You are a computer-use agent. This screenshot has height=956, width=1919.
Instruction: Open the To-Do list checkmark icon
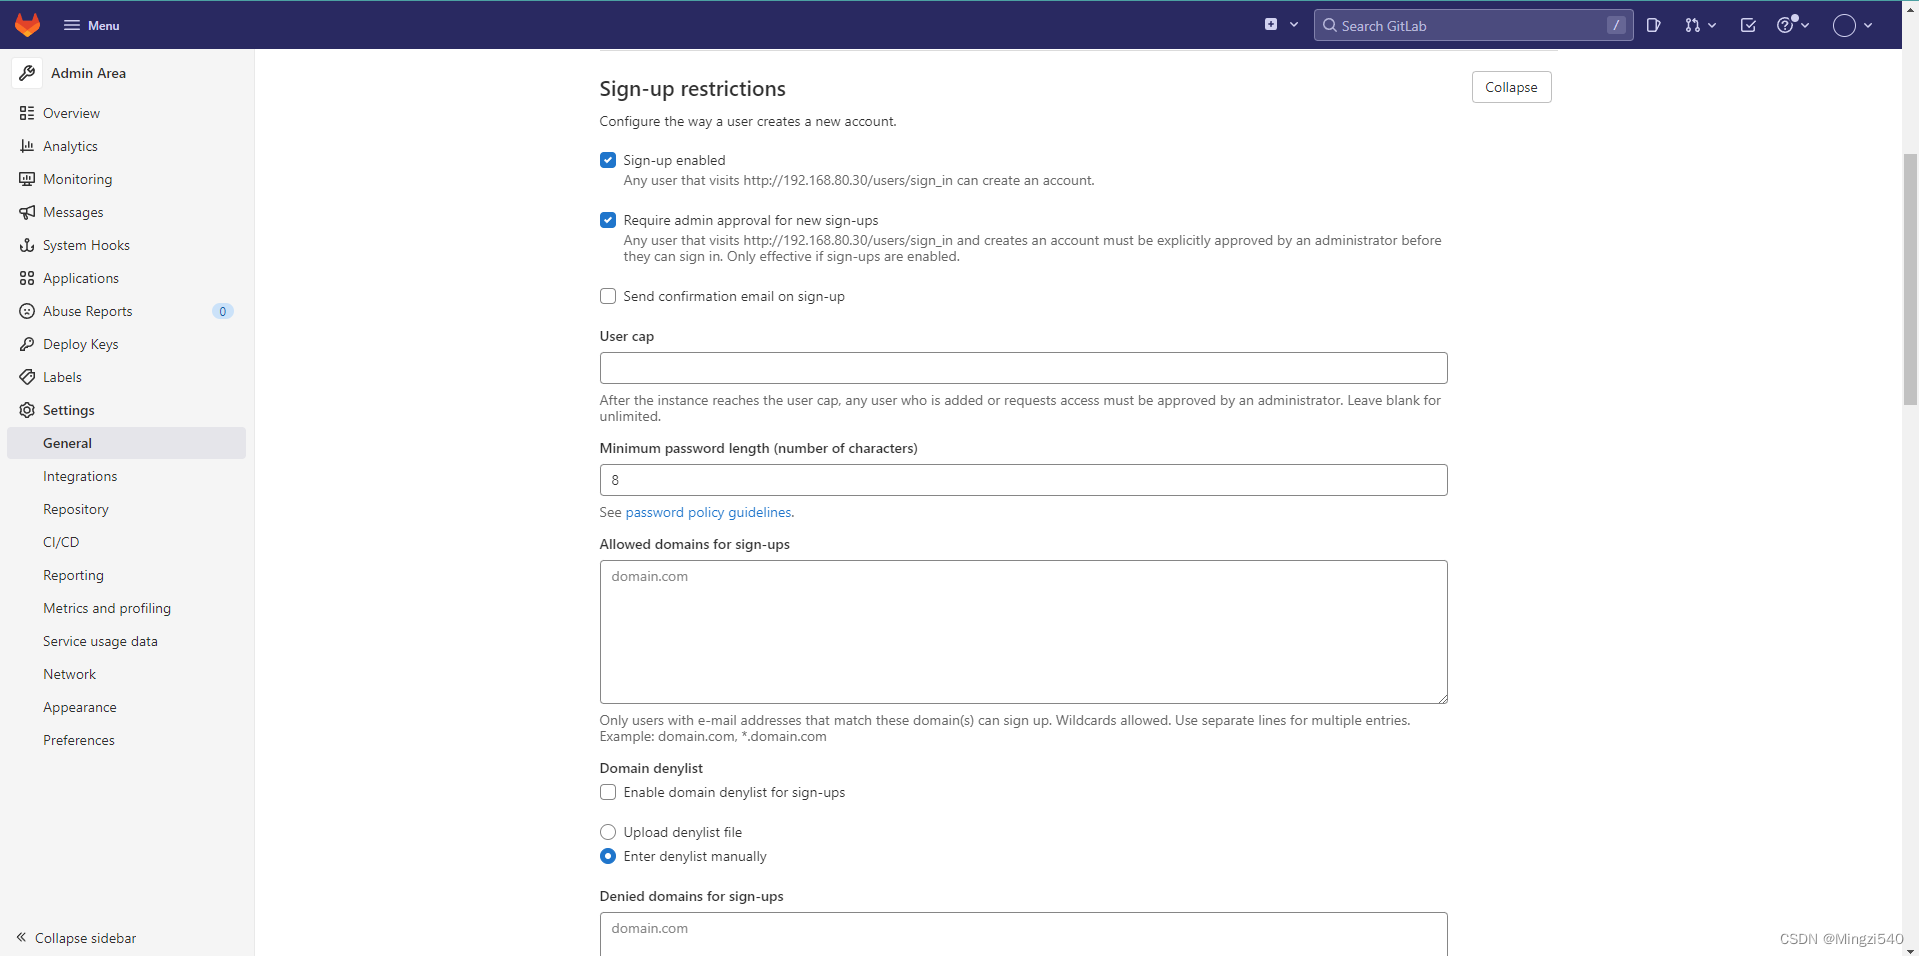pos(1748,25)
